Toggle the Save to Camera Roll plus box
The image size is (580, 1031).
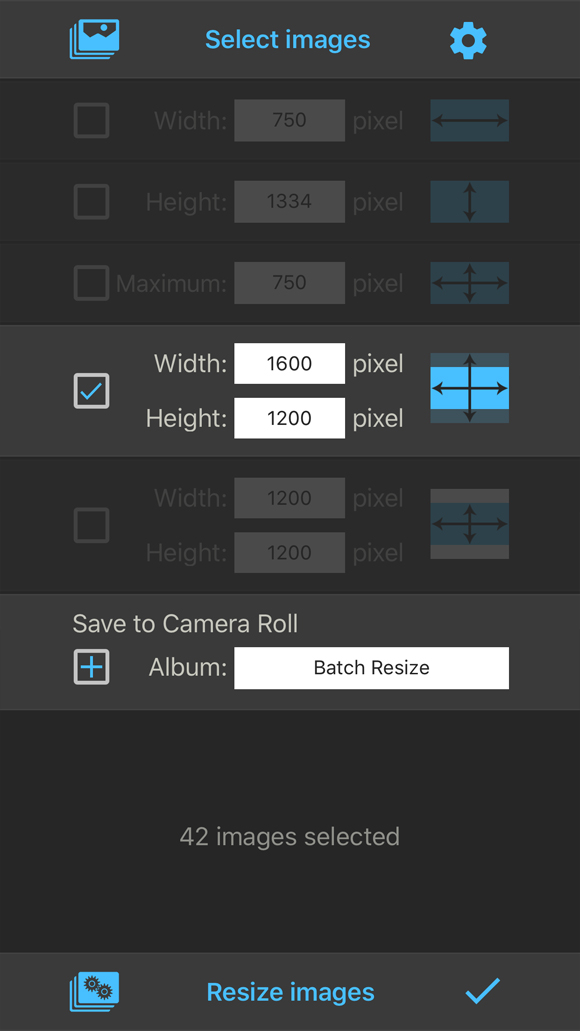pyautogui.click(x=91, y=667)
